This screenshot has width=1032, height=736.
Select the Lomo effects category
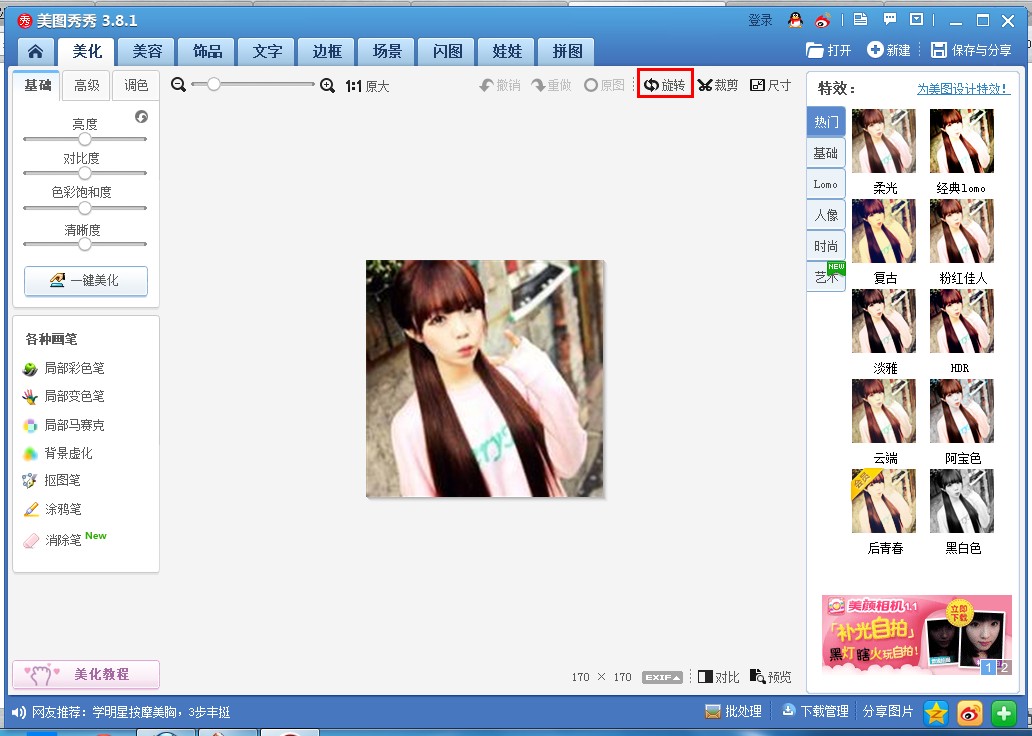[826, 184]
